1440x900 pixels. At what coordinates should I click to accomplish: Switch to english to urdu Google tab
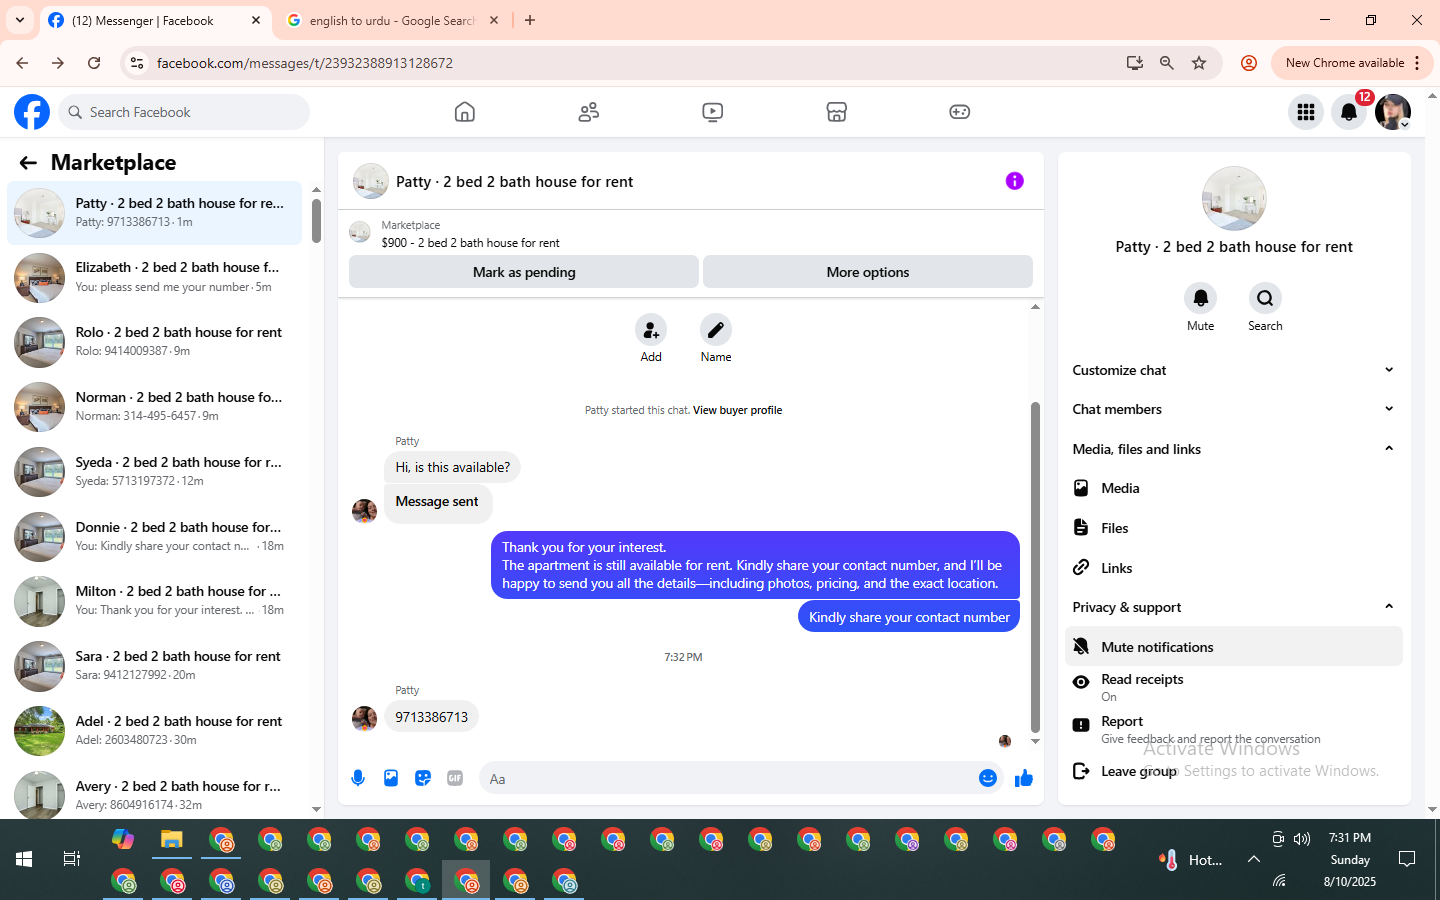point(392,20)
